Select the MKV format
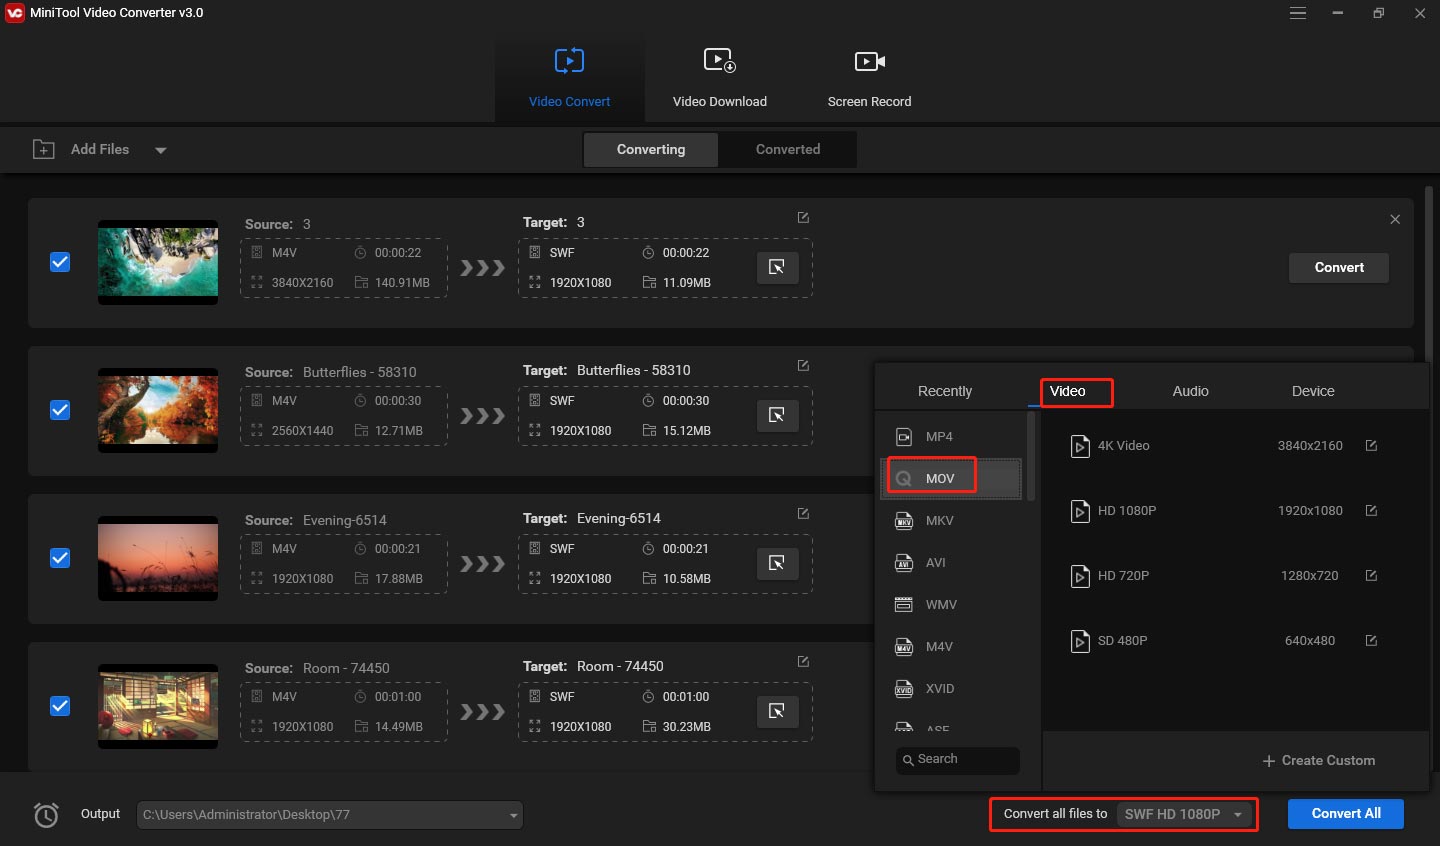 (x=951, y=521)
